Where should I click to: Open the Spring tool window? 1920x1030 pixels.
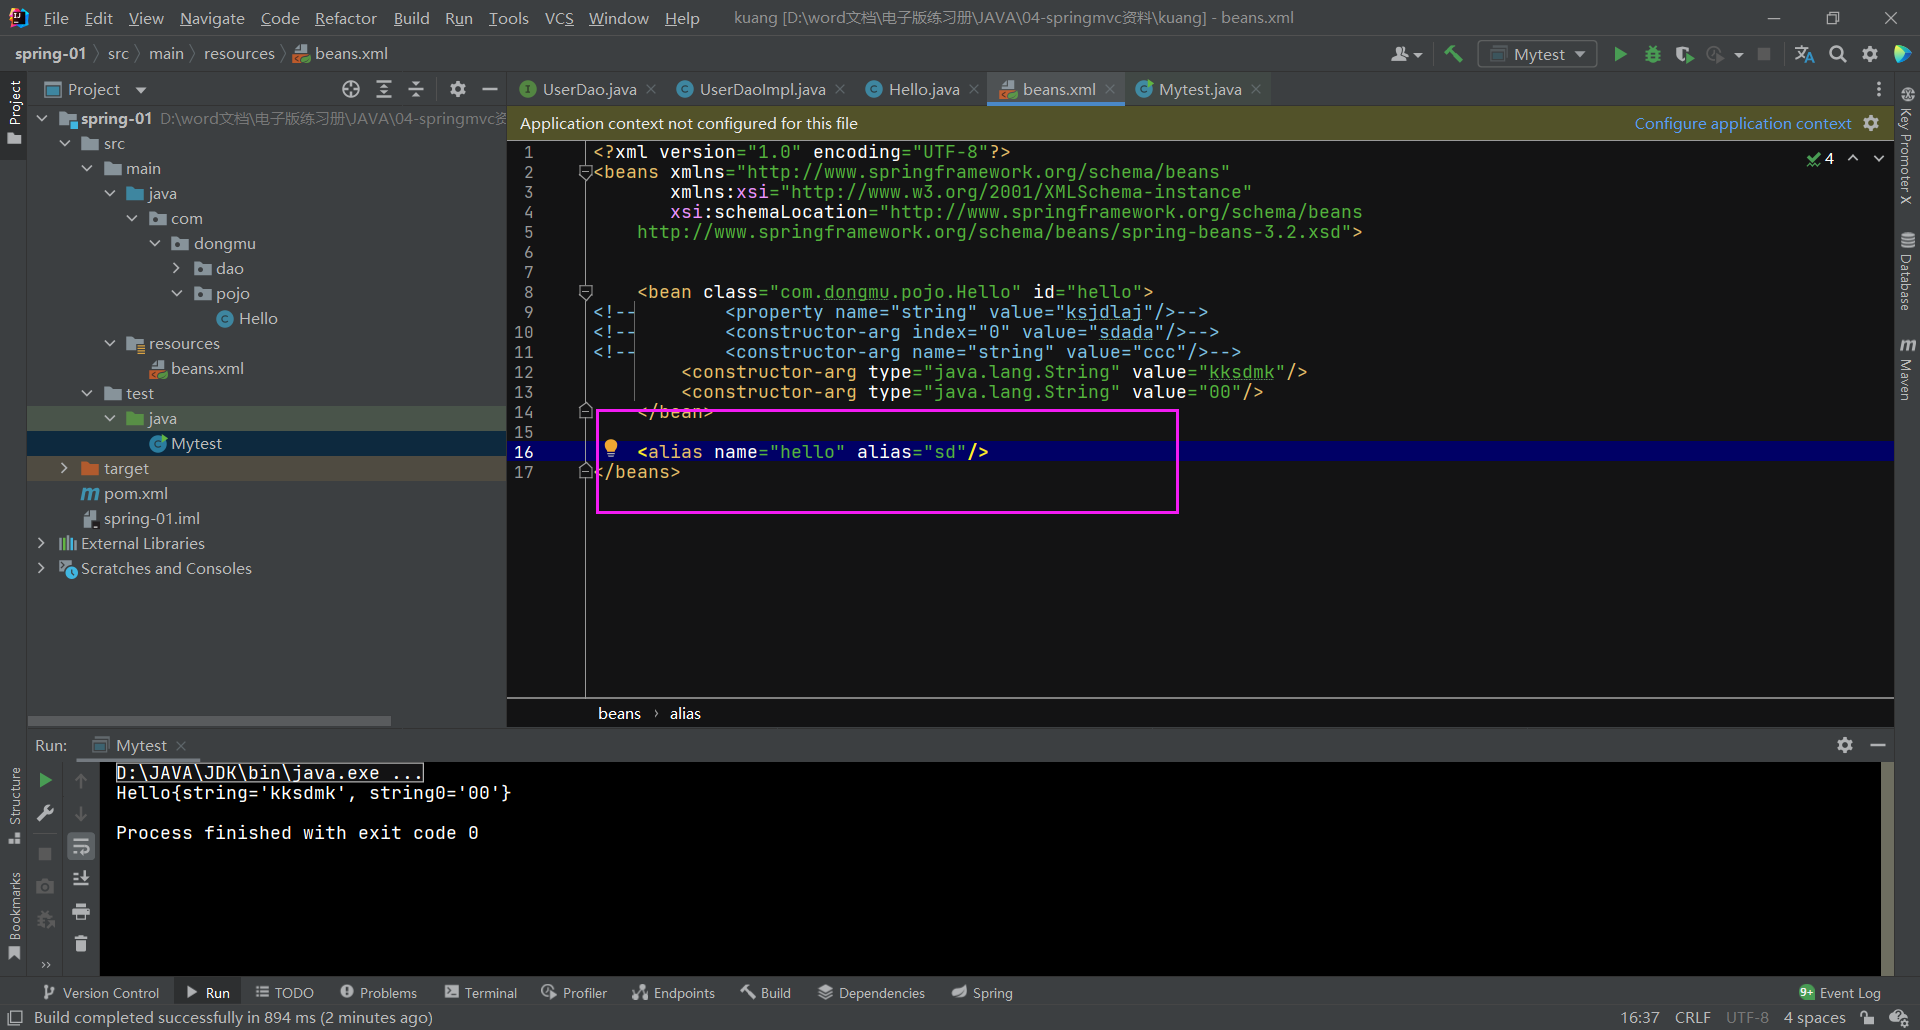click(x=982, y=992)
